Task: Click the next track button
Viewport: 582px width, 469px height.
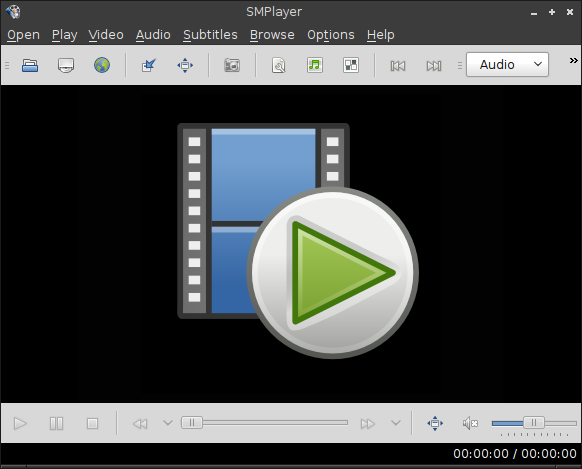Action: coord(434,66)
